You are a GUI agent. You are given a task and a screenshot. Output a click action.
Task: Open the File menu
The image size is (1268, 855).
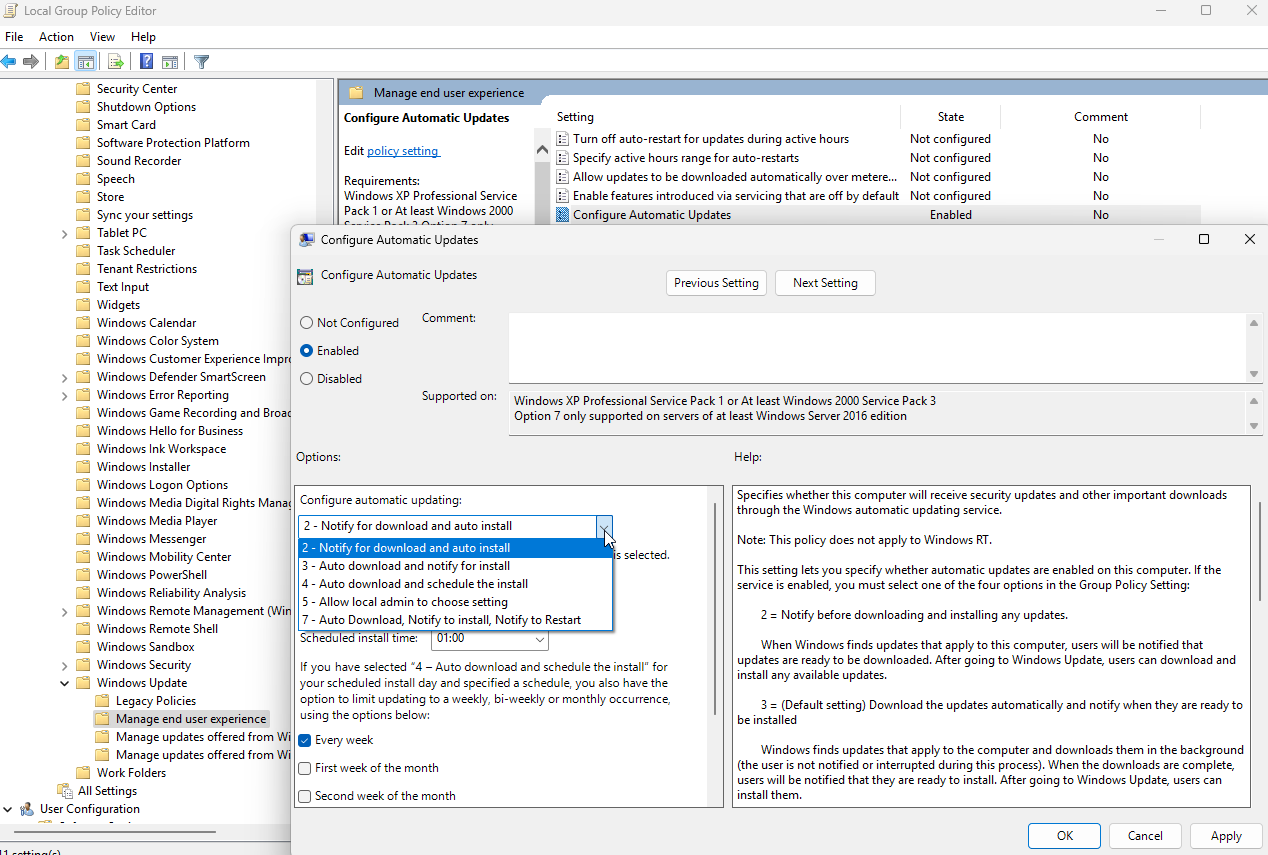pos(14,37)
